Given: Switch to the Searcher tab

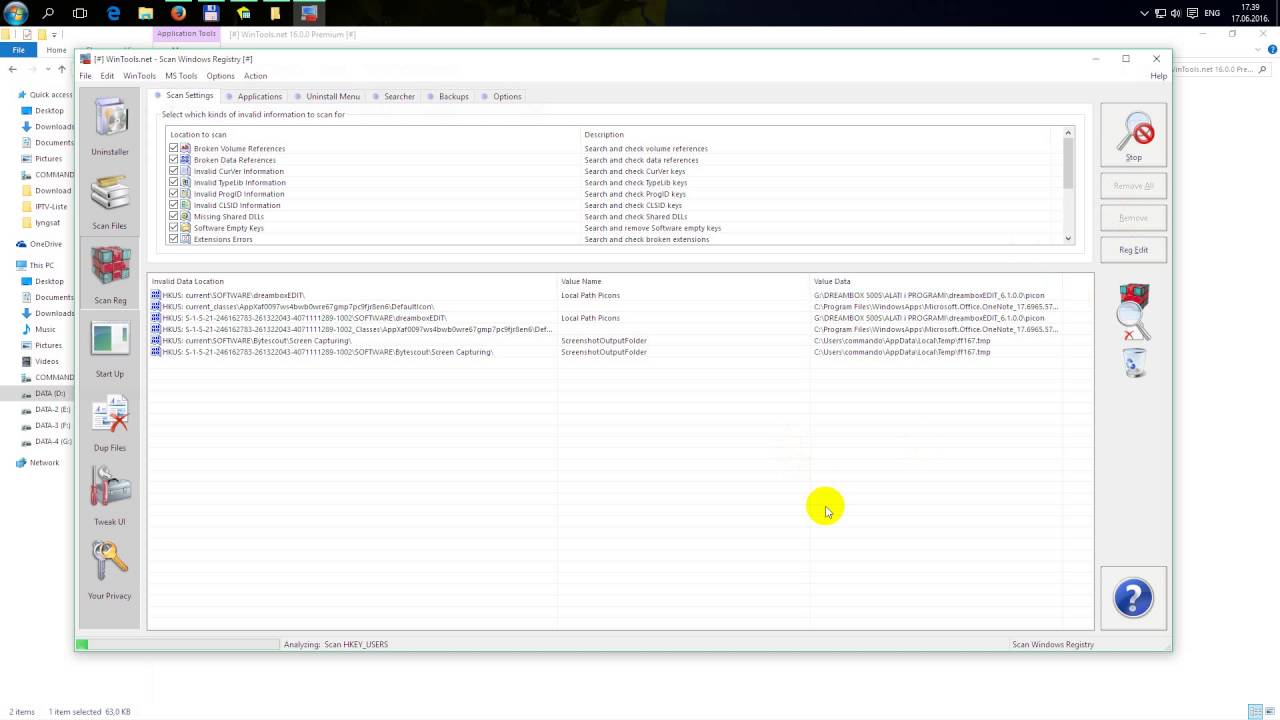Looking at the screenshot, I should tap(393, 96).
